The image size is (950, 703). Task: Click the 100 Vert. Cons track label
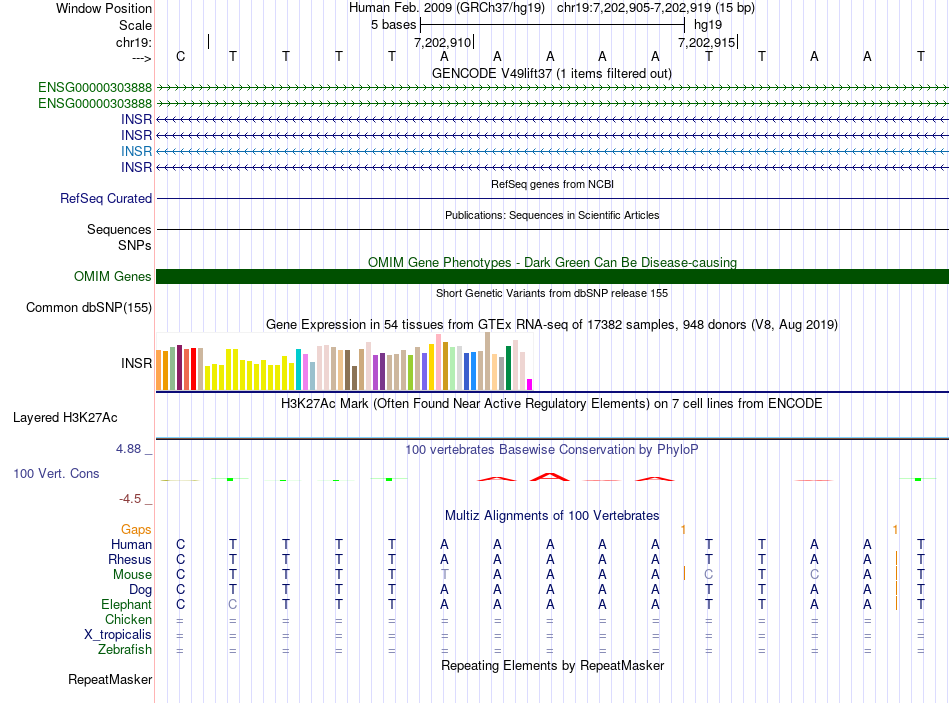pos(56,473)
